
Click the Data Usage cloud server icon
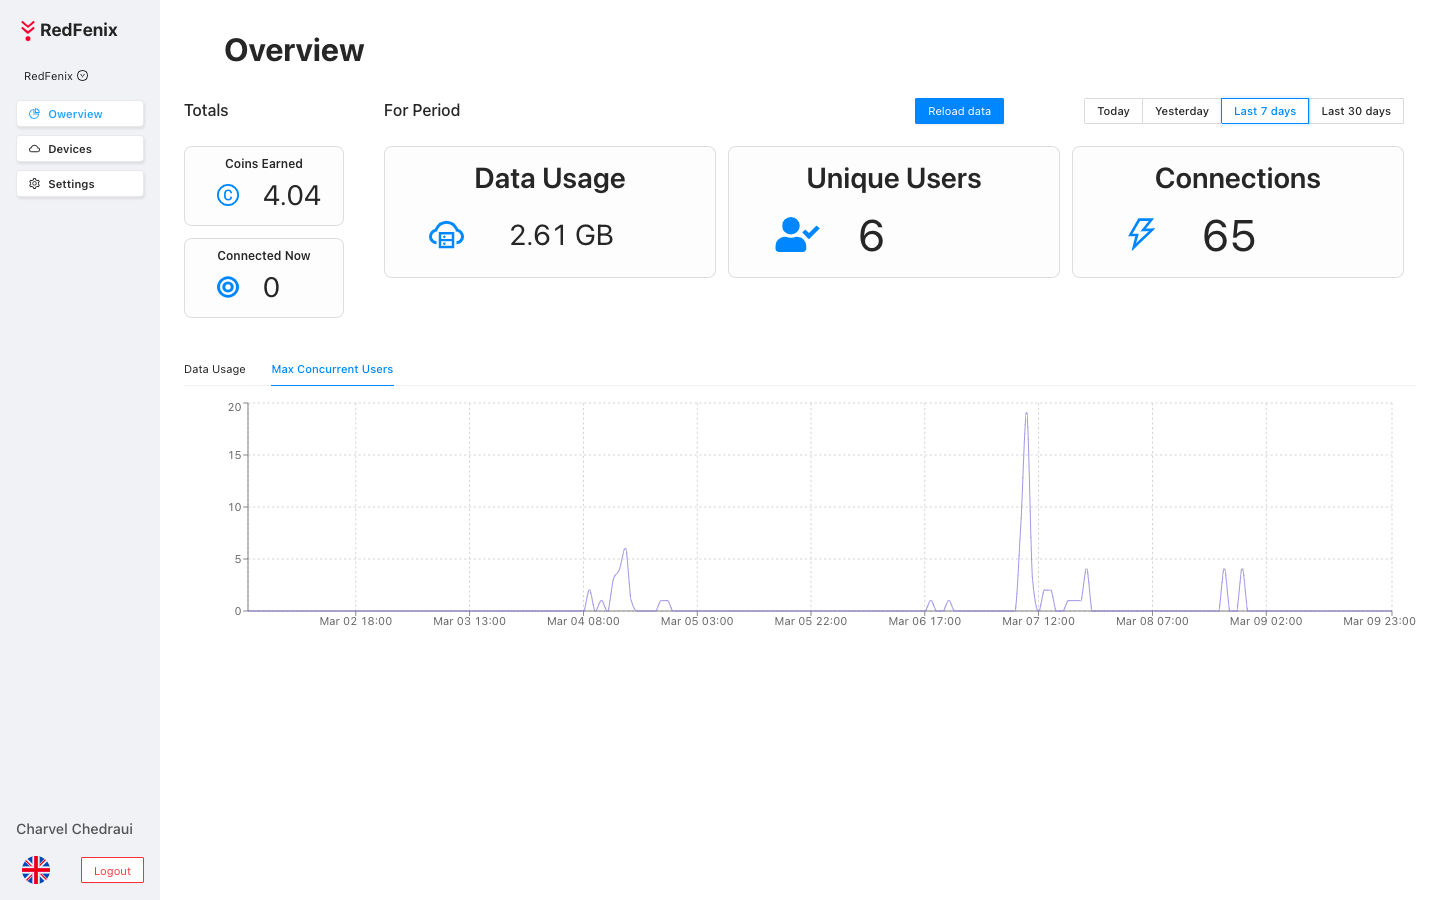pyautogui.click(x=446, y=236)
